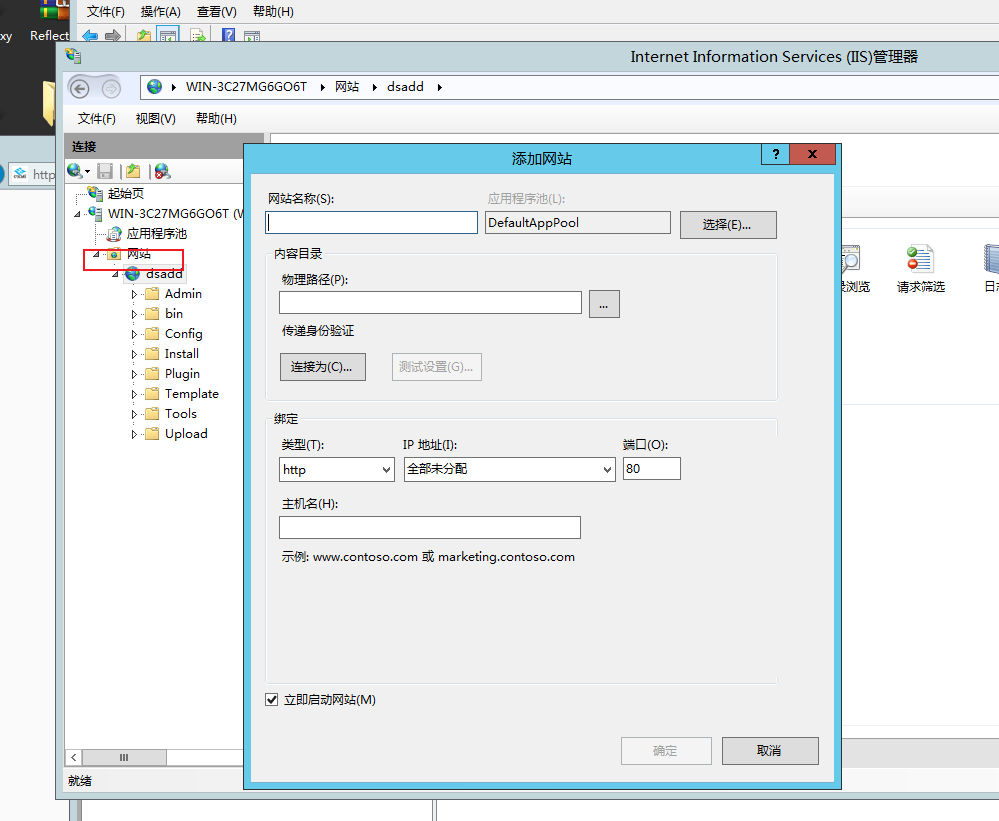The width and height of the screenshot is (999, 821).
Task: Click the 连接为(C)... button
Action: point(323,367)
